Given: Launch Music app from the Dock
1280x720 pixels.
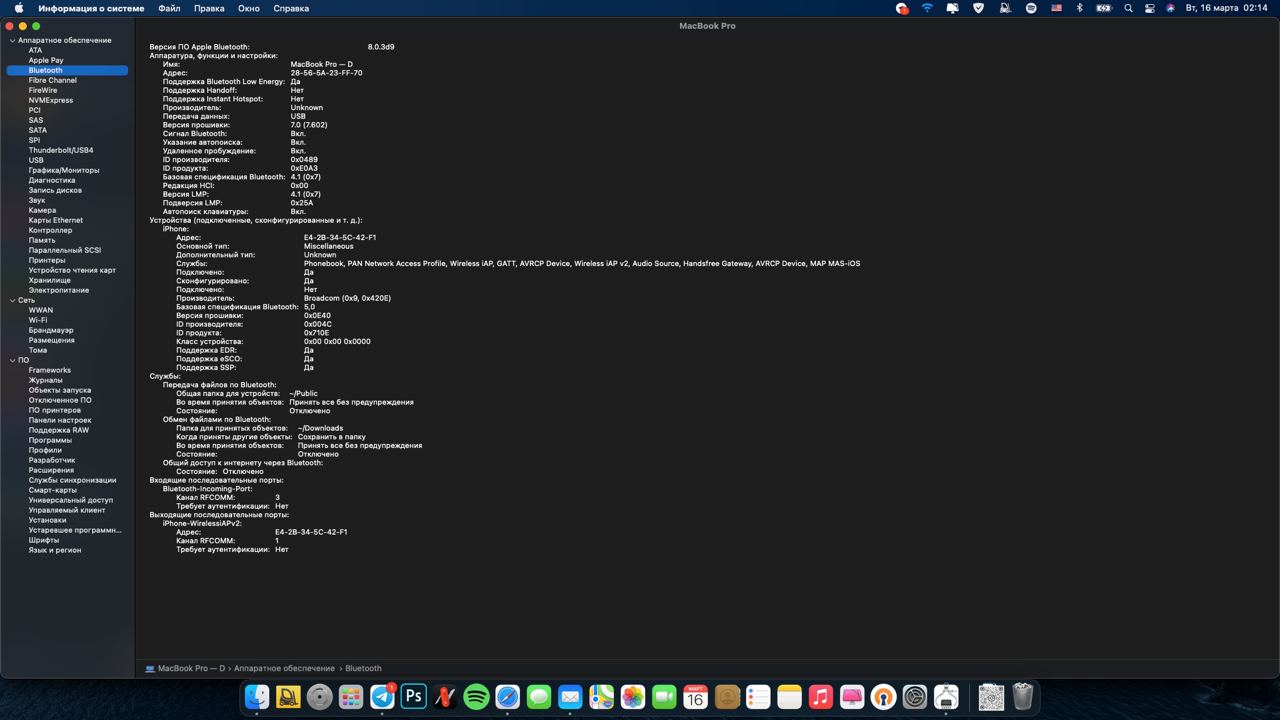Looking at the screenshot, I should [x=820, y=697].
